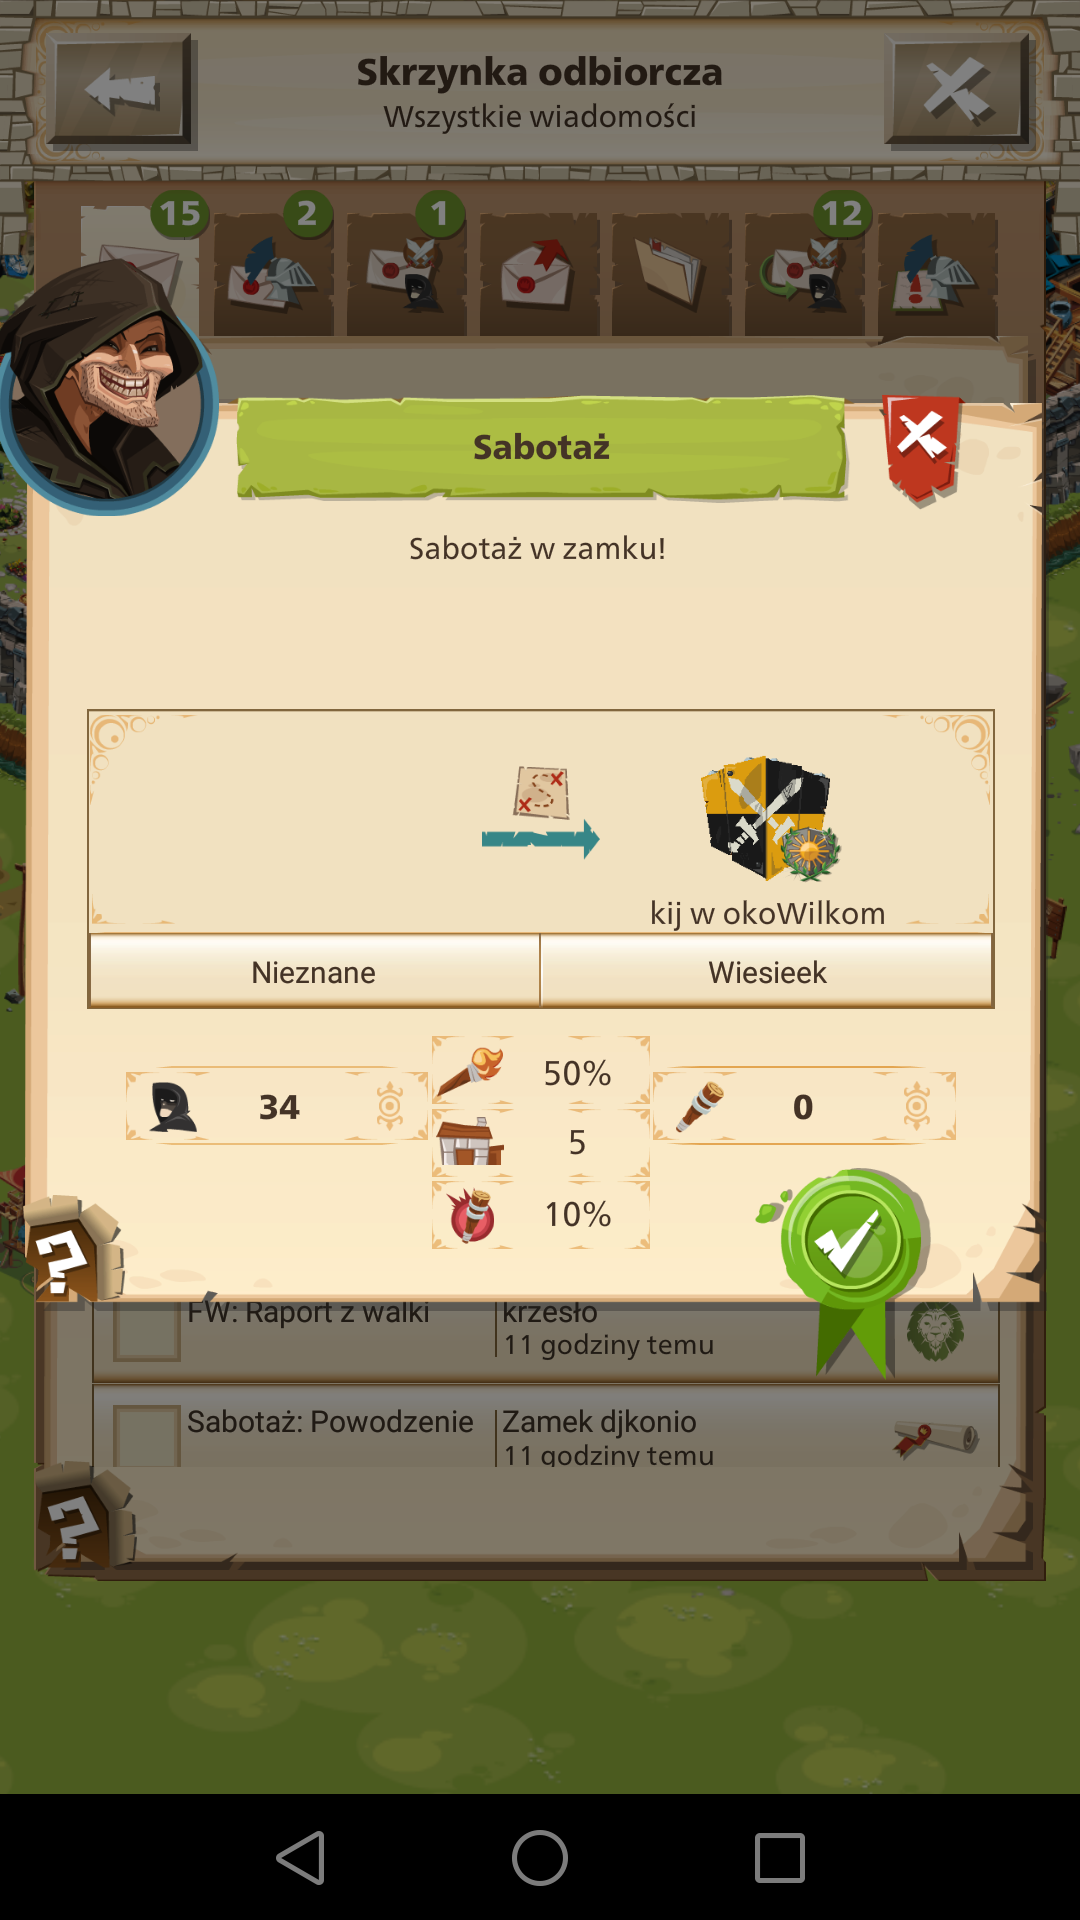Tap the back arrow in inbox header
The height and width of the screenshot is (1920, 1080).
pyautogui.click(x=121, y=90)
